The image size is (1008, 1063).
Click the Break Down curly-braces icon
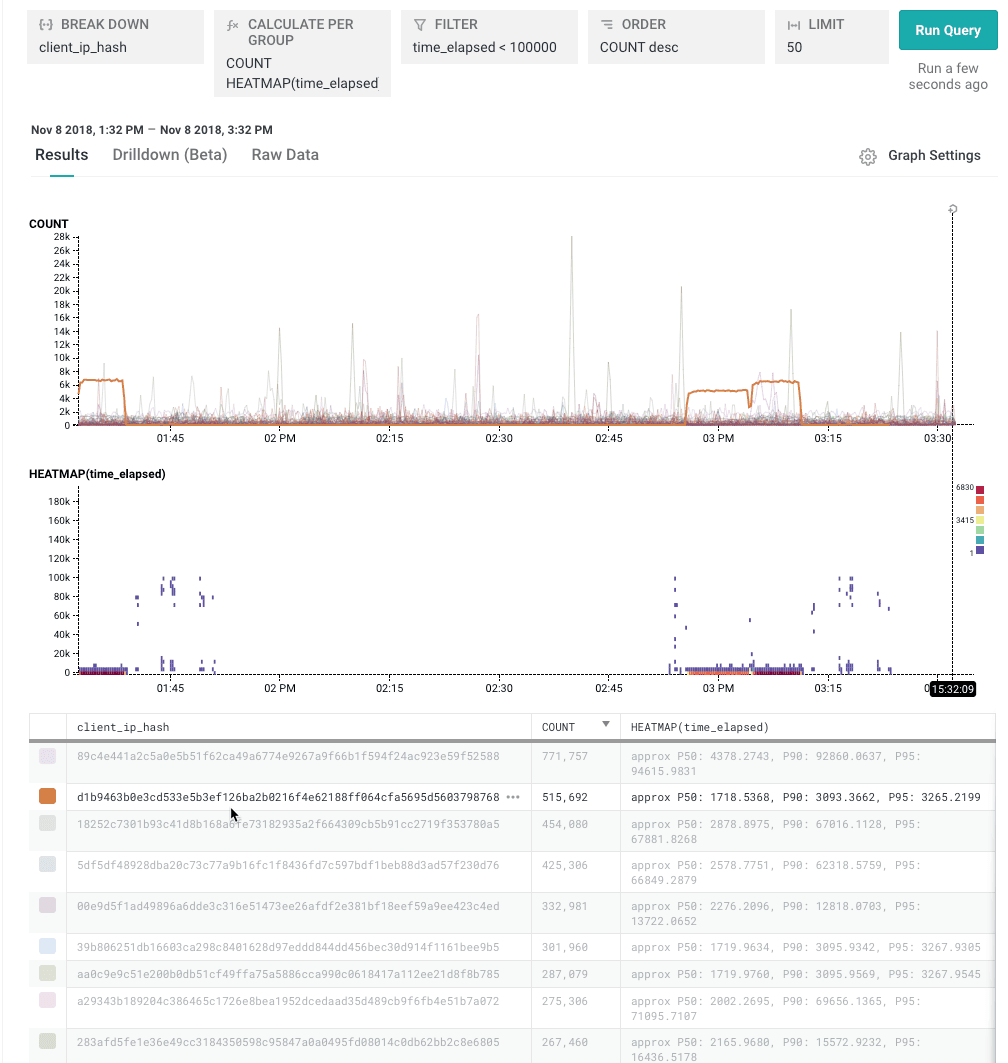pos(45,24)
